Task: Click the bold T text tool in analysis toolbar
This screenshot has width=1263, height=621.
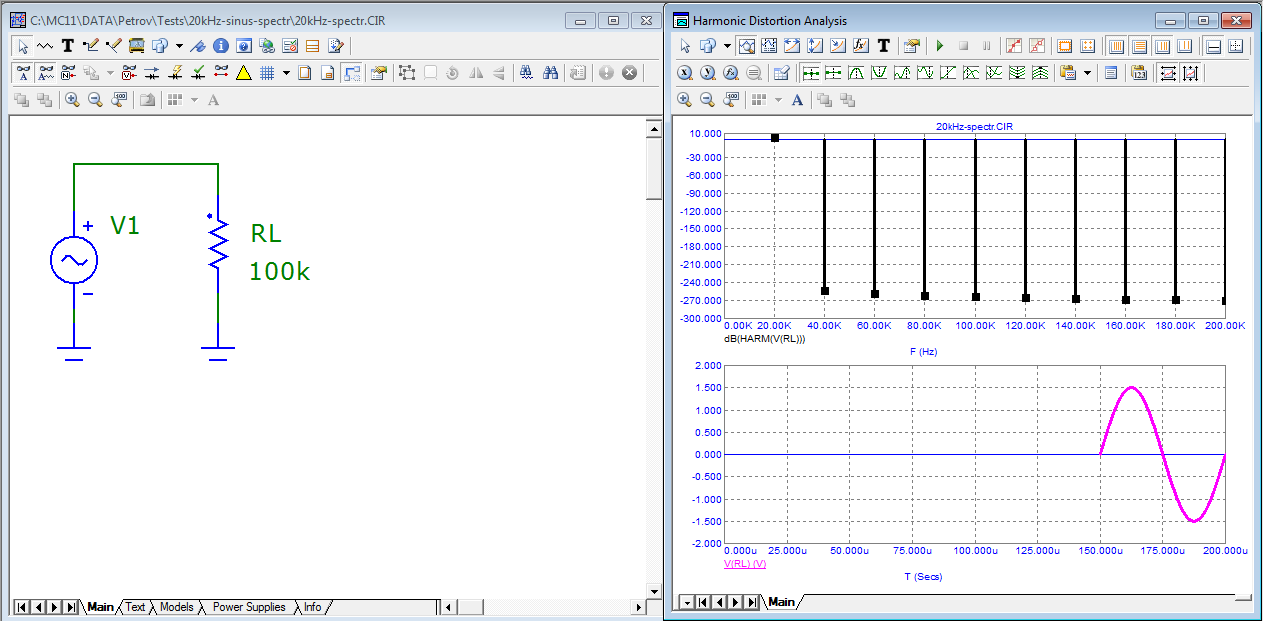Action: click(884, 46)
